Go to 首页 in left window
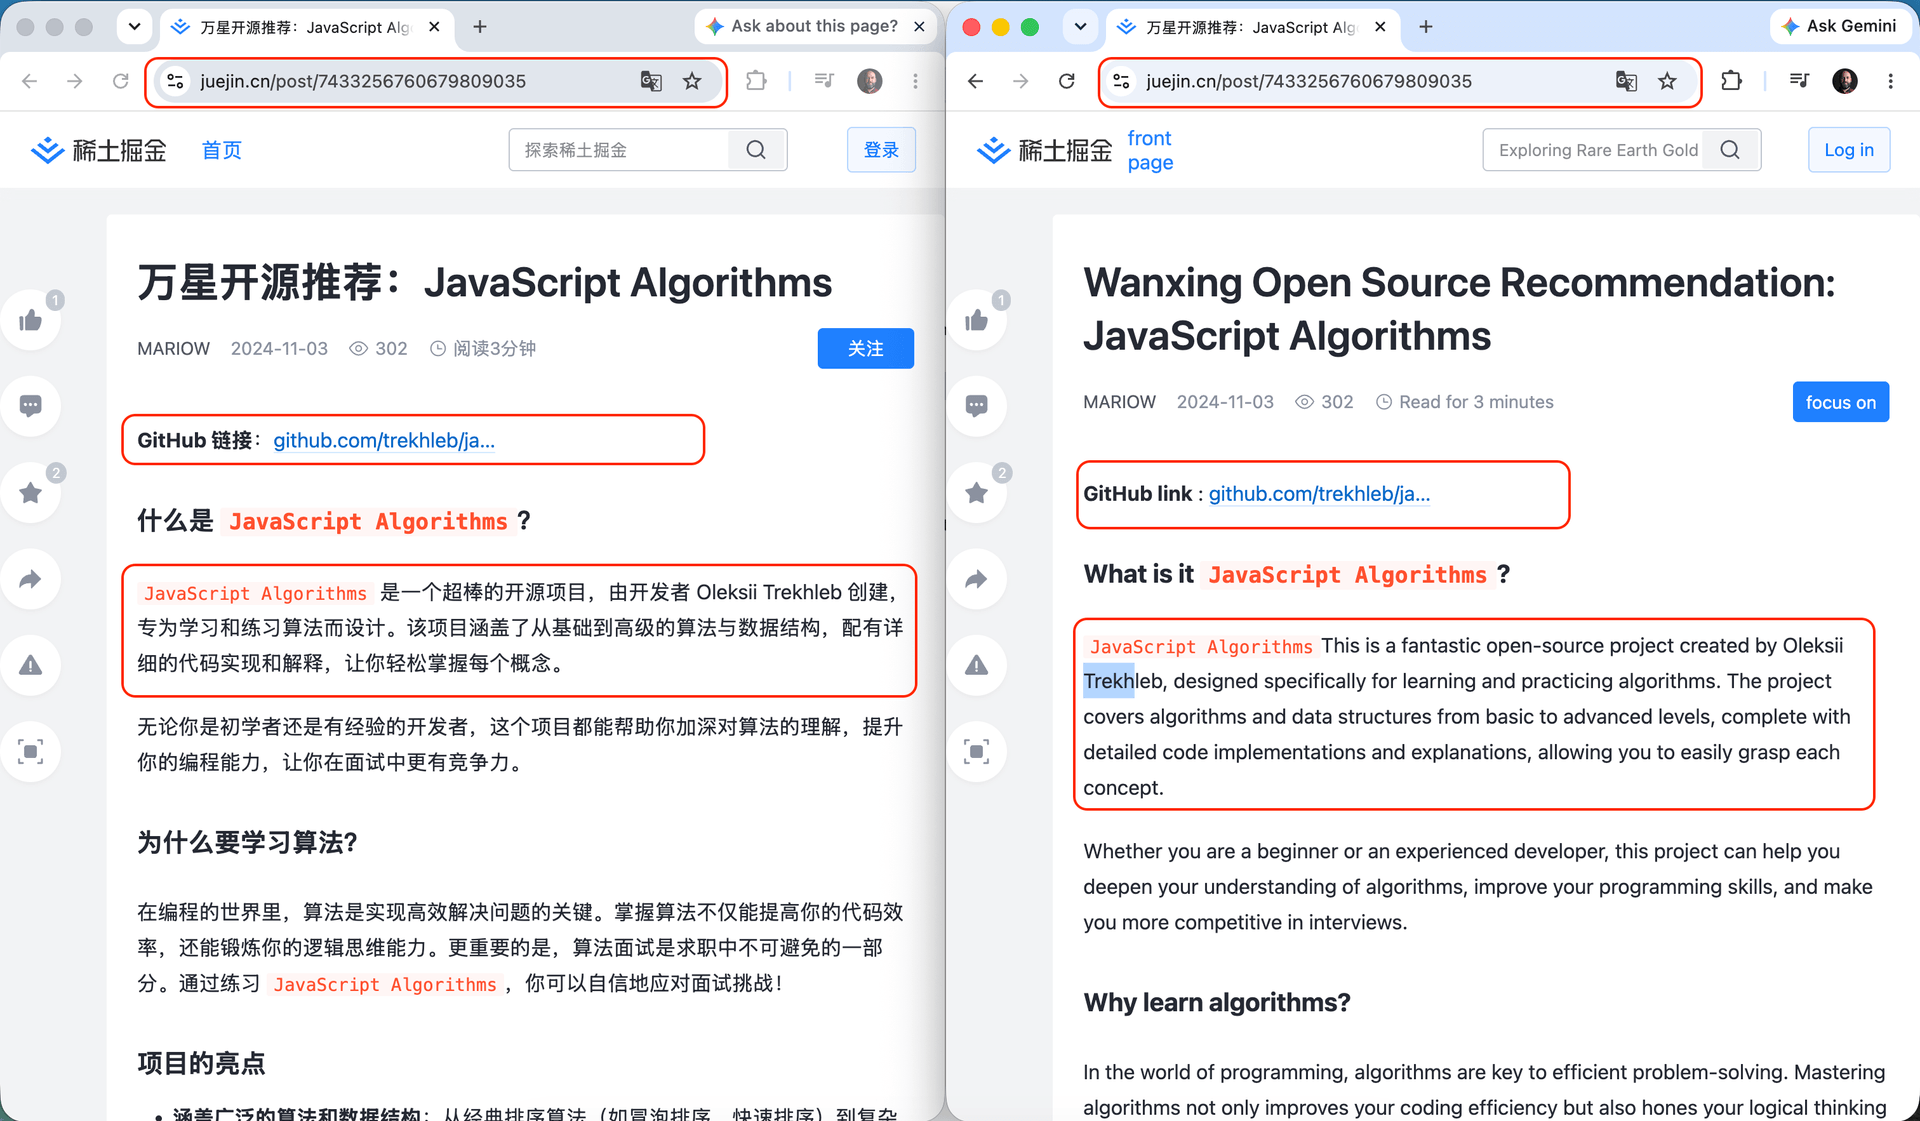This screenshot has width=1920, height=1121. 222,150
